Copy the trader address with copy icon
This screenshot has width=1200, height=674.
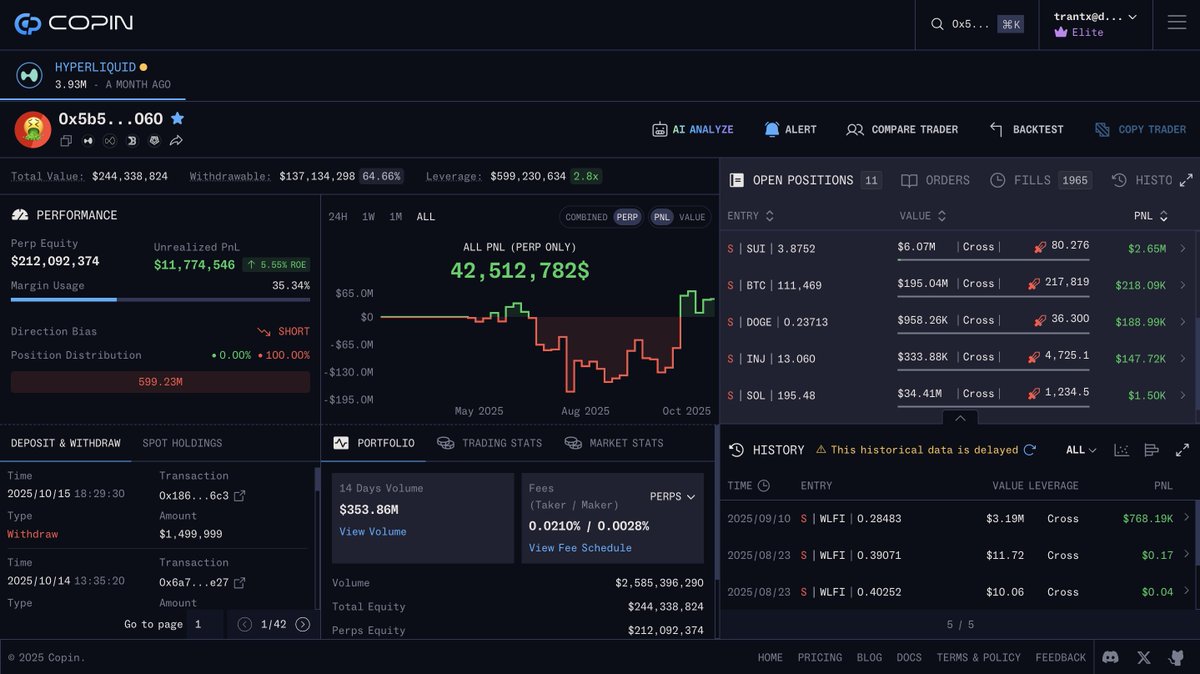pyautogui.click(x=66, y=141)
